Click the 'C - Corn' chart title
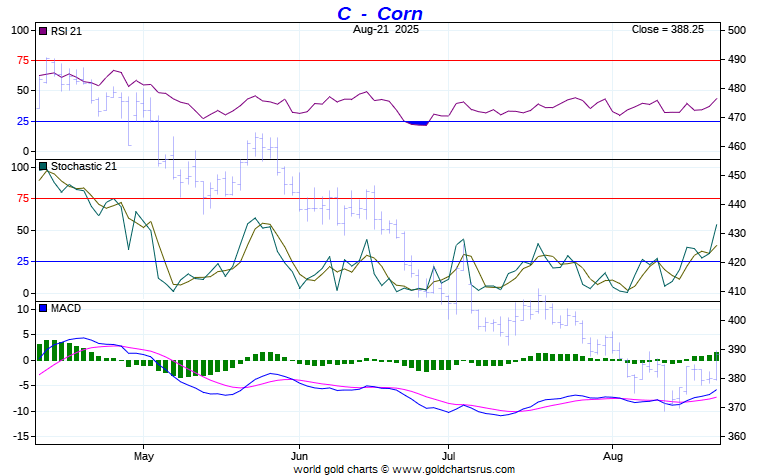760x475 pixels. click(380, 13)
